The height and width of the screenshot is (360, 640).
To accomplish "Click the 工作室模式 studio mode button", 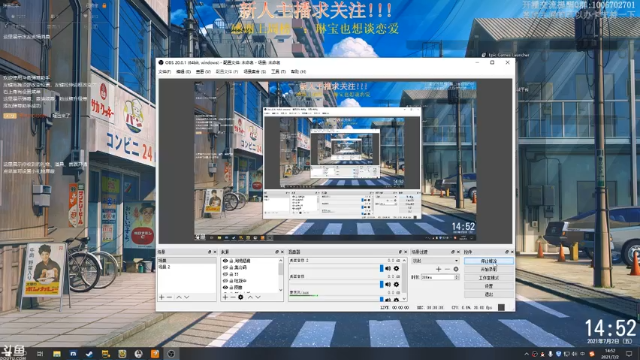I will (489, 278).
